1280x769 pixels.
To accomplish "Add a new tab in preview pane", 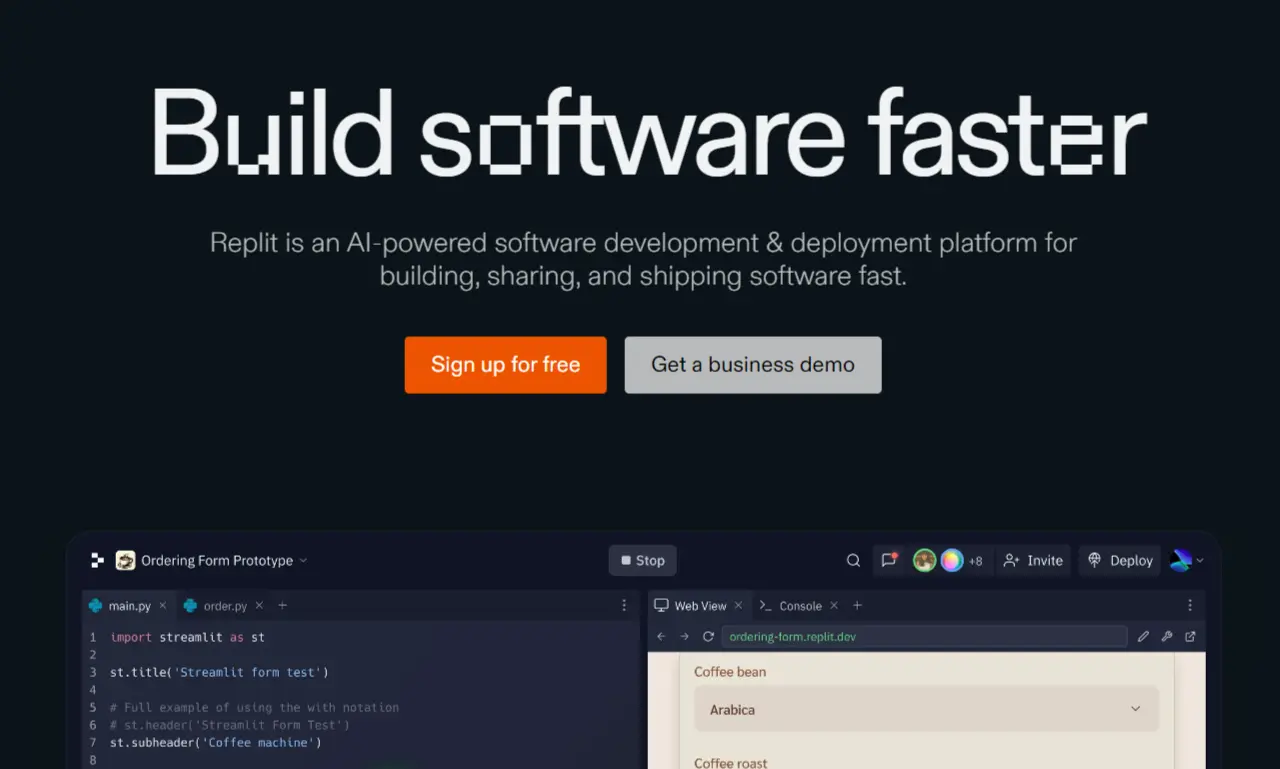I will (x=857, y=606).
